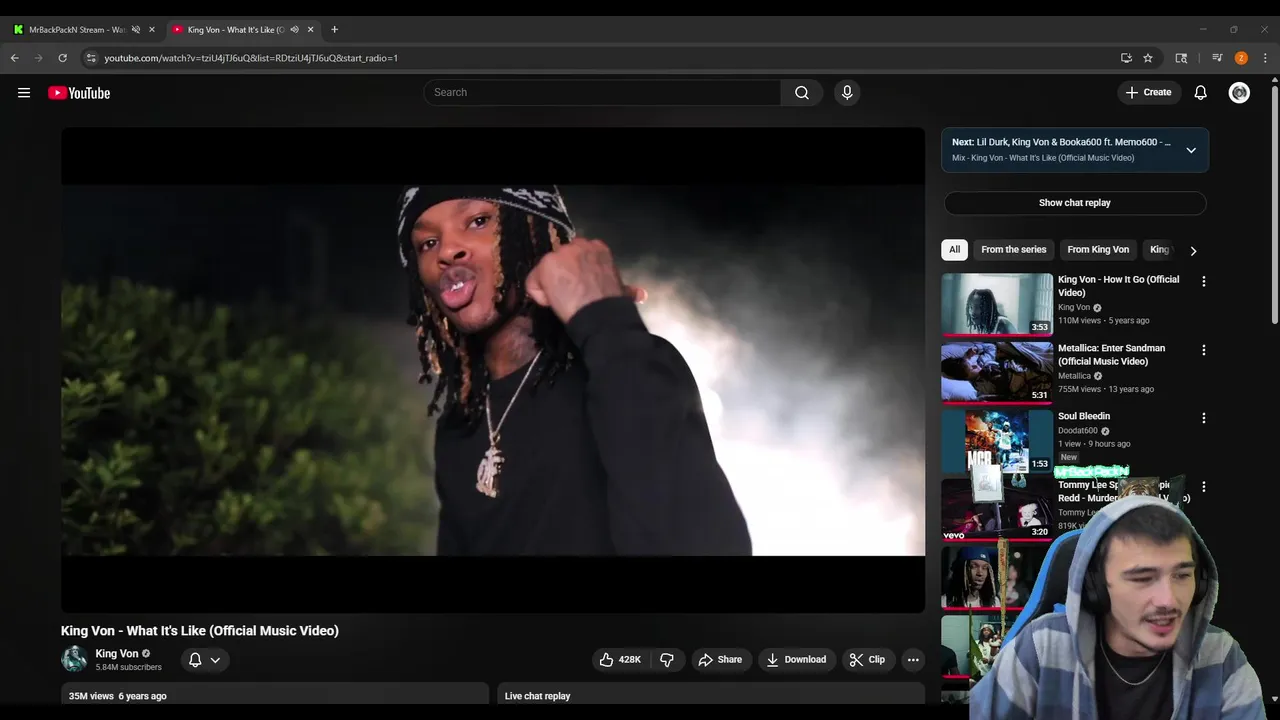
Task: Toggle channel notification bell for King Von
Action: point(195,659)
